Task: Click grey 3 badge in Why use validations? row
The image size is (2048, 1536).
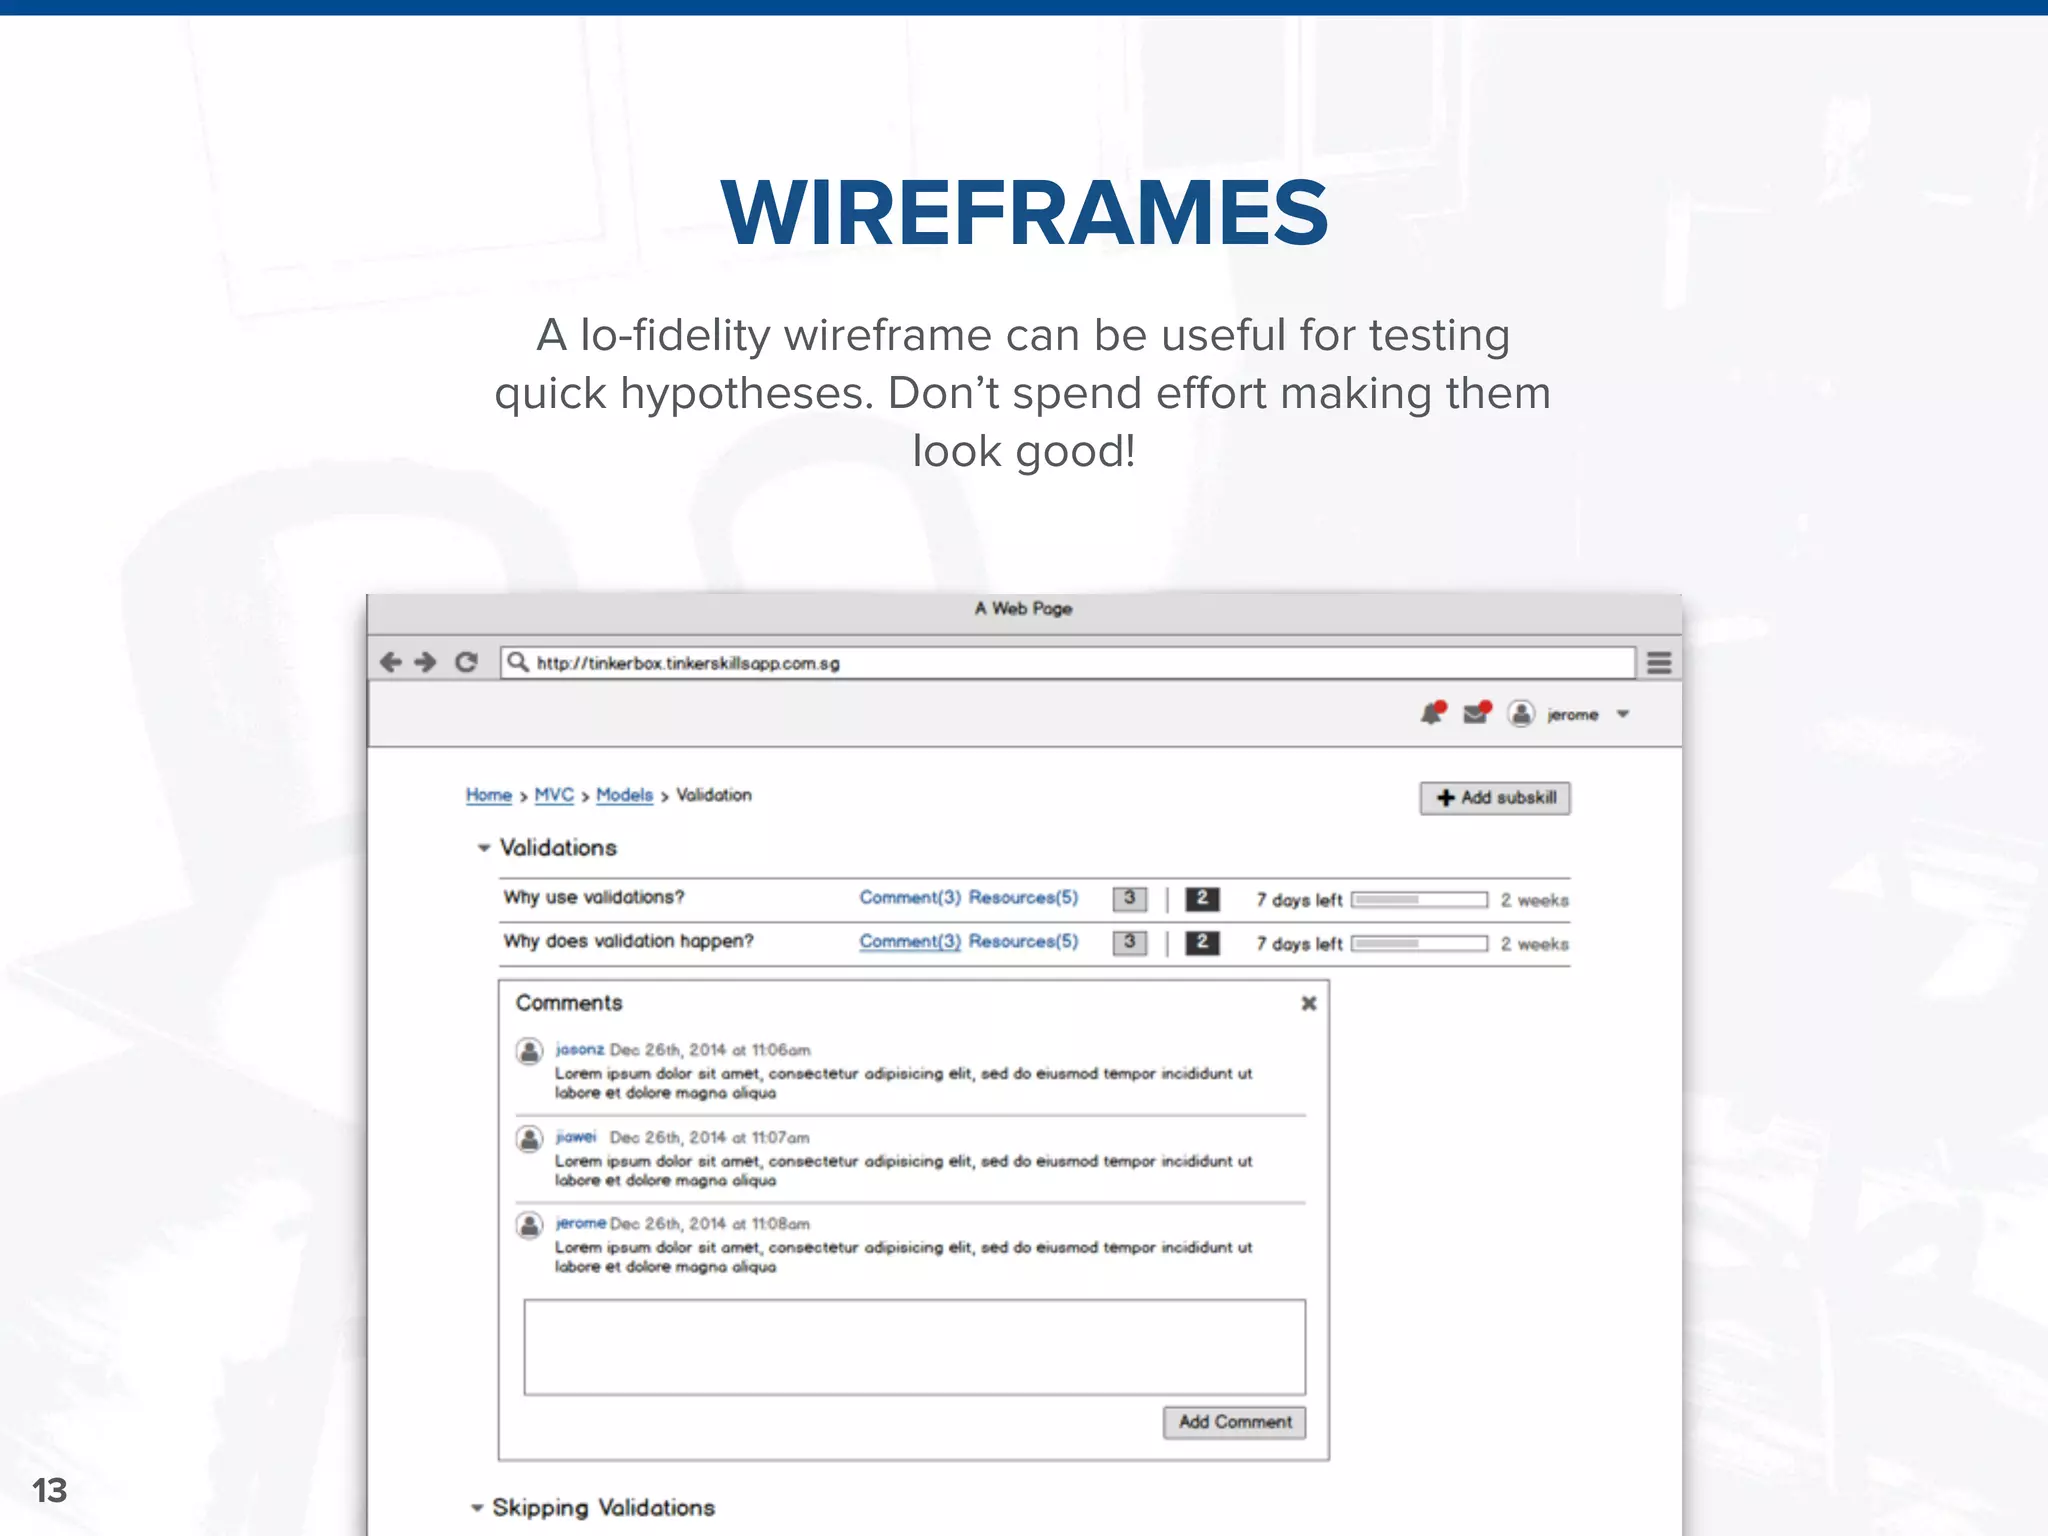Action: 1130,899
